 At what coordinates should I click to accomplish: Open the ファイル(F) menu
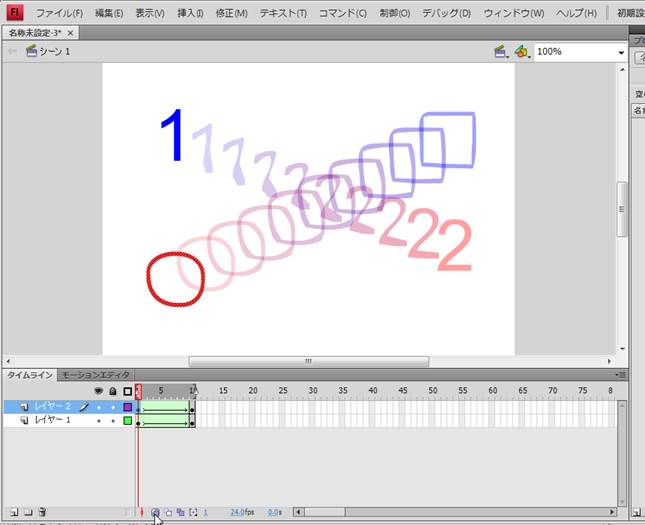[59, 13]
